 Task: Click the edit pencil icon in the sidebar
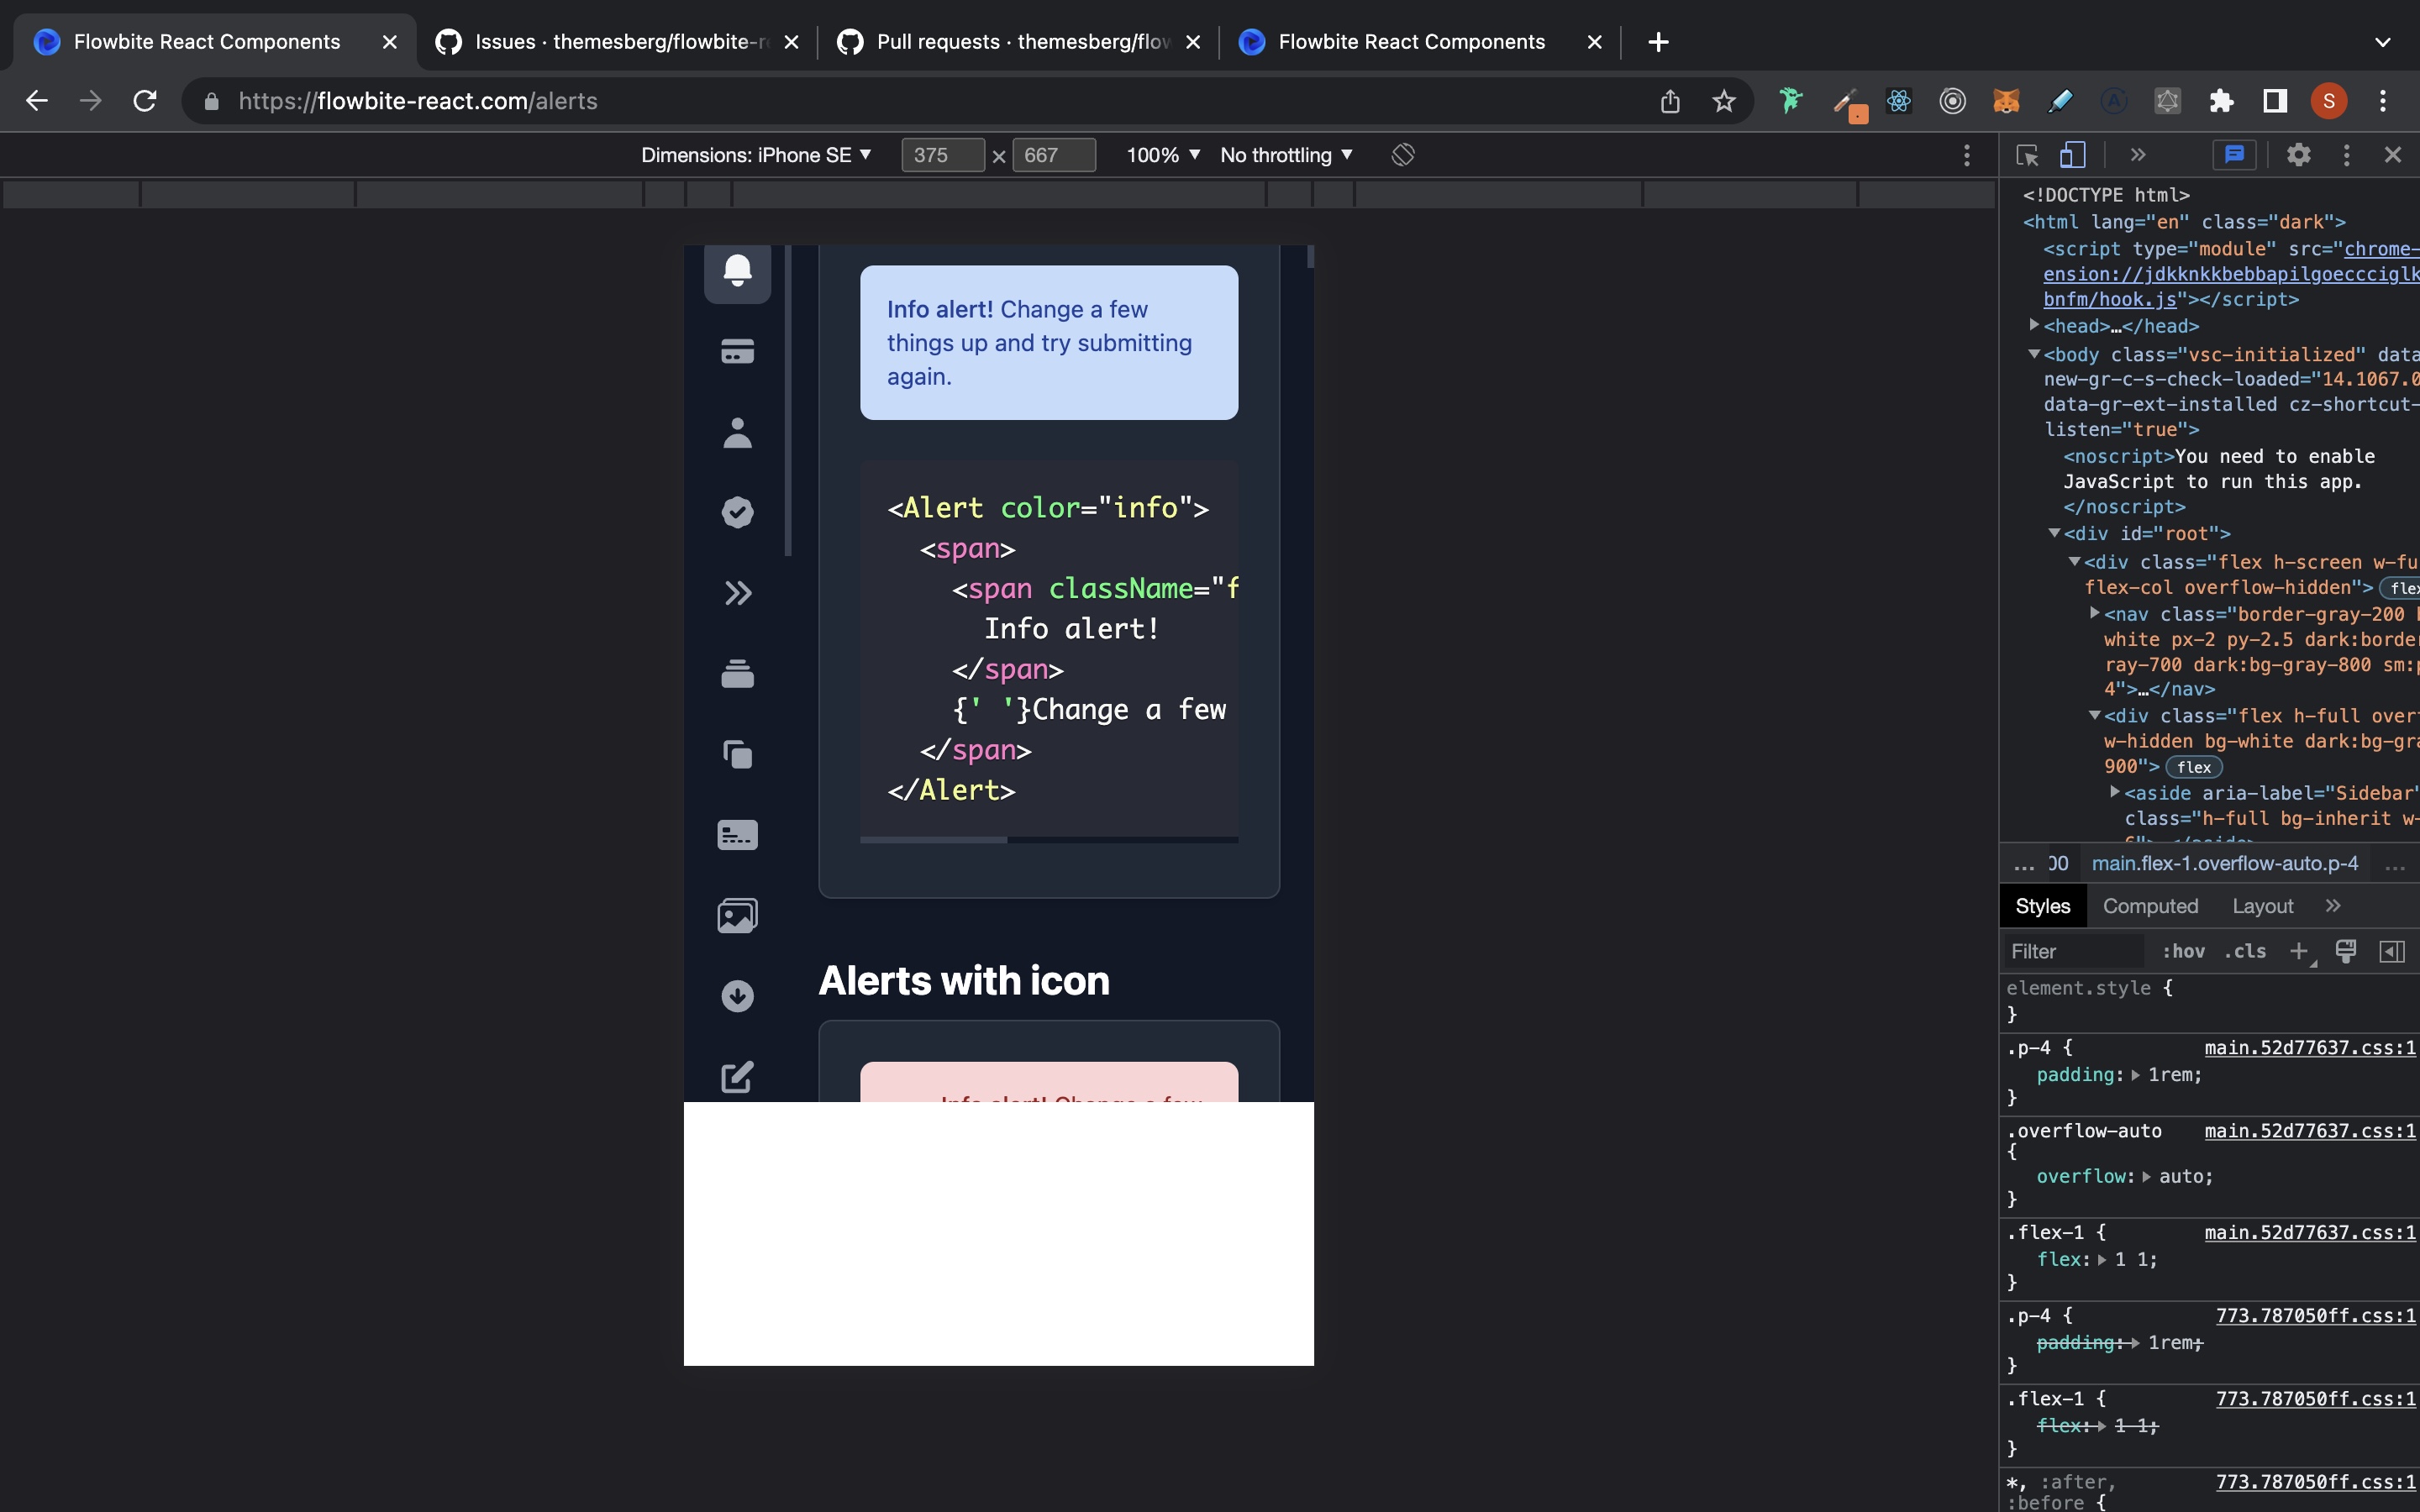[x=737, y=1077]
